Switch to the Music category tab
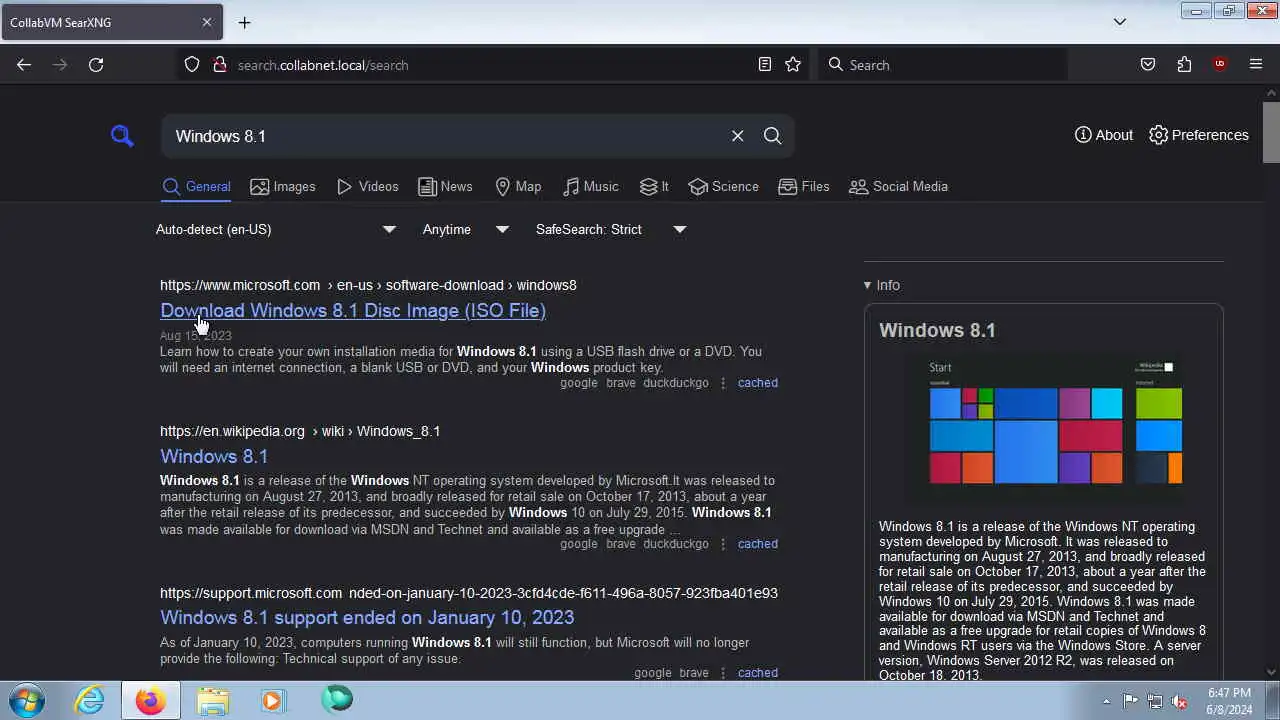This screenshot has height=720, width=1280. (x=591, y=187)
